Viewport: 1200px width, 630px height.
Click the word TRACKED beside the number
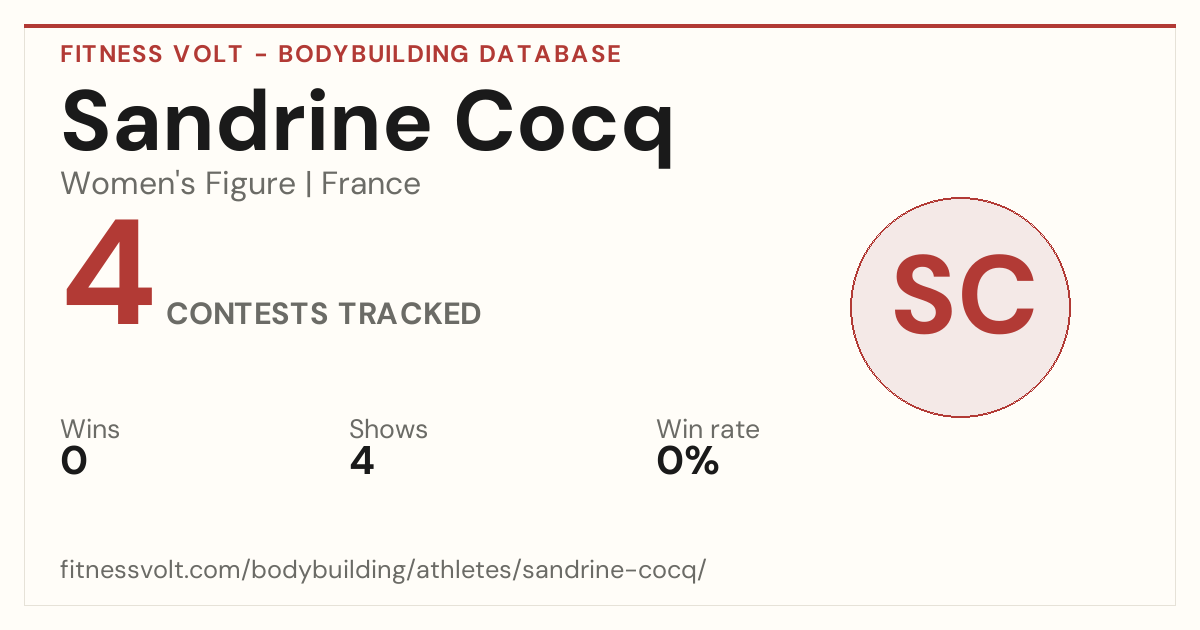click(x=409, y=314)
